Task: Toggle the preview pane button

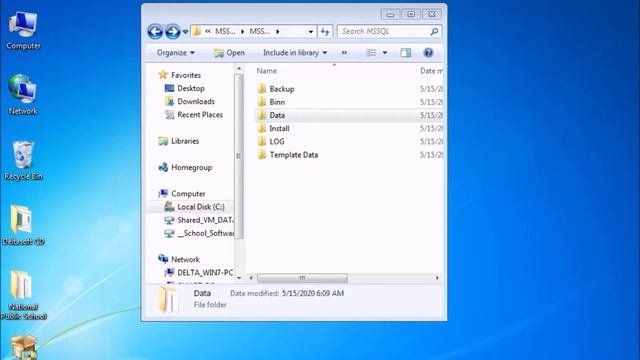Action: pyautogui.click(x=406, y=53)
